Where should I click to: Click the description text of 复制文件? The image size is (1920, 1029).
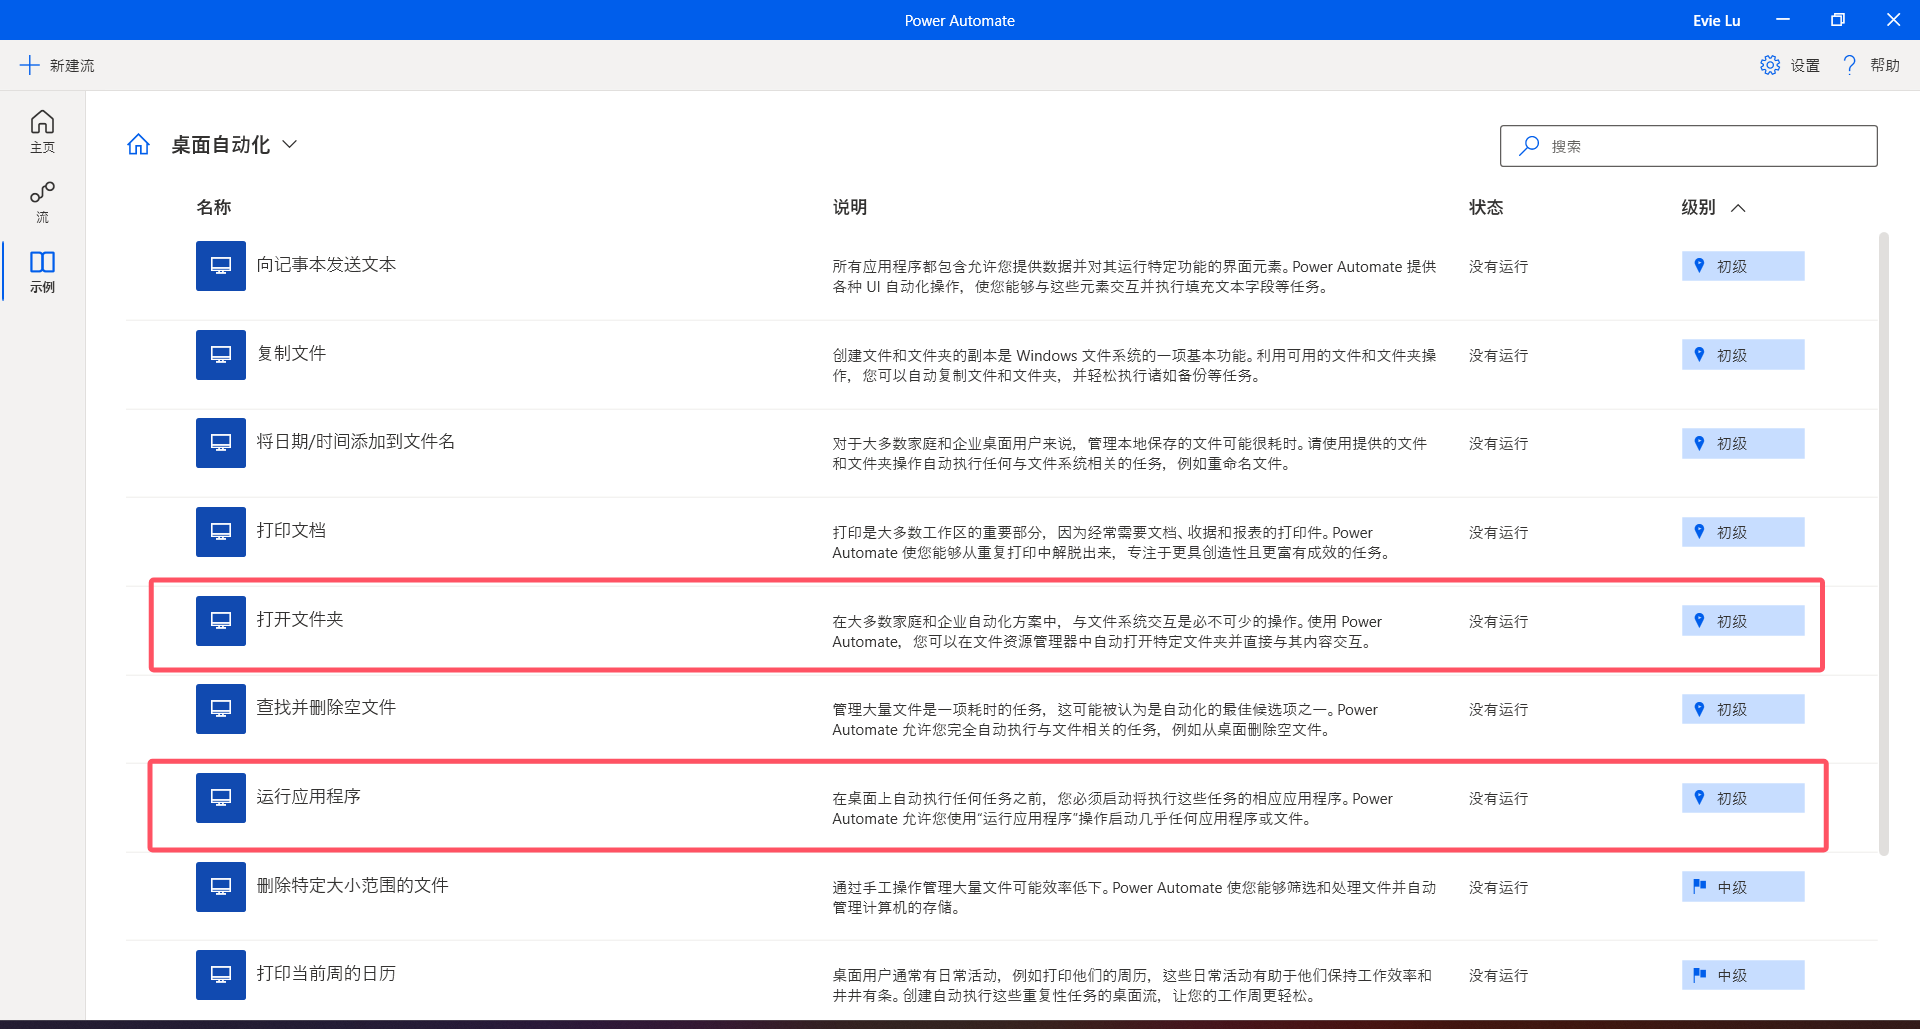click(1134, 365)
